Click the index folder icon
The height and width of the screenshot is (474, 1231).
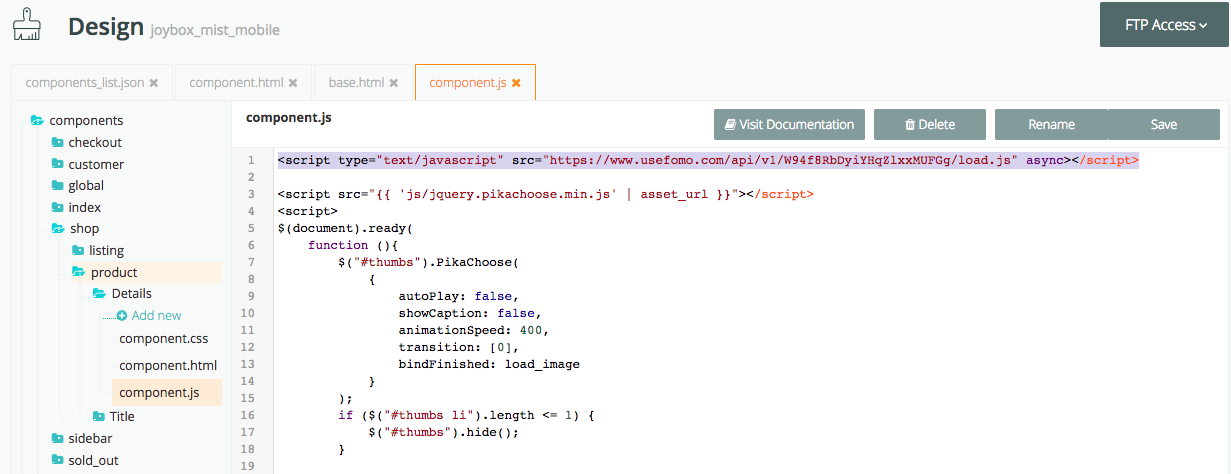[57, 207]
